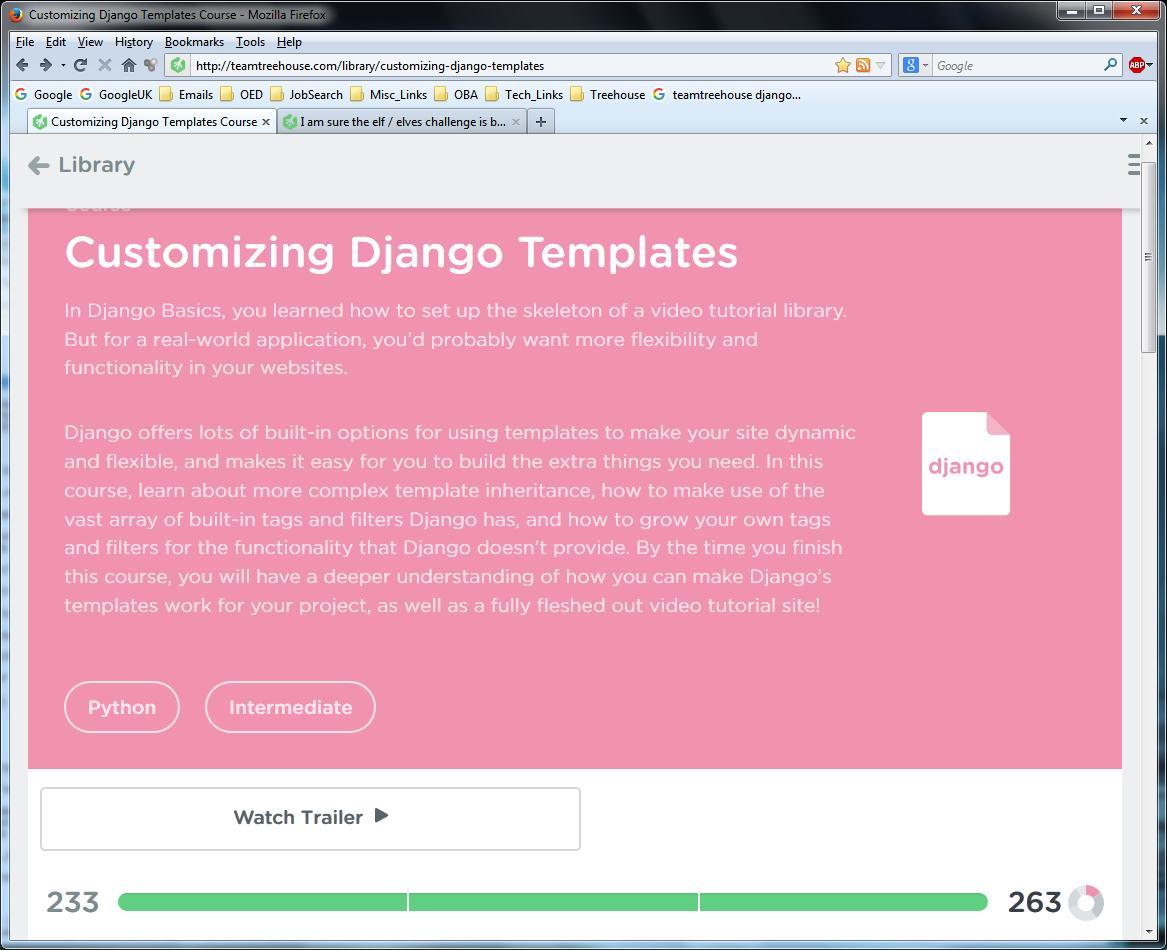This screenshot has width=1167, height=950.
Task: Open the Bookmarks menu
Action: [x=194, y=42]
